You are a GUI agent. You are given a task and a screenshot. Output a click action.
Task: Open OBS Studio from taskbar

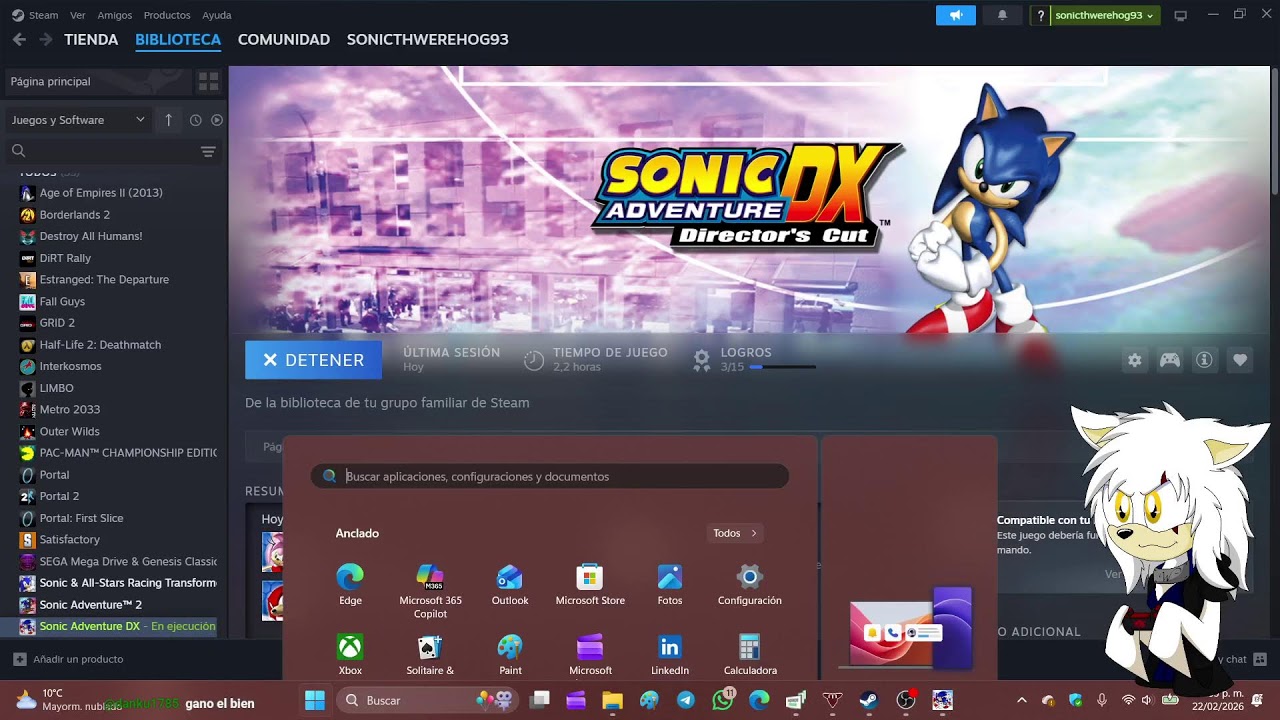click(x=905, y=700)
